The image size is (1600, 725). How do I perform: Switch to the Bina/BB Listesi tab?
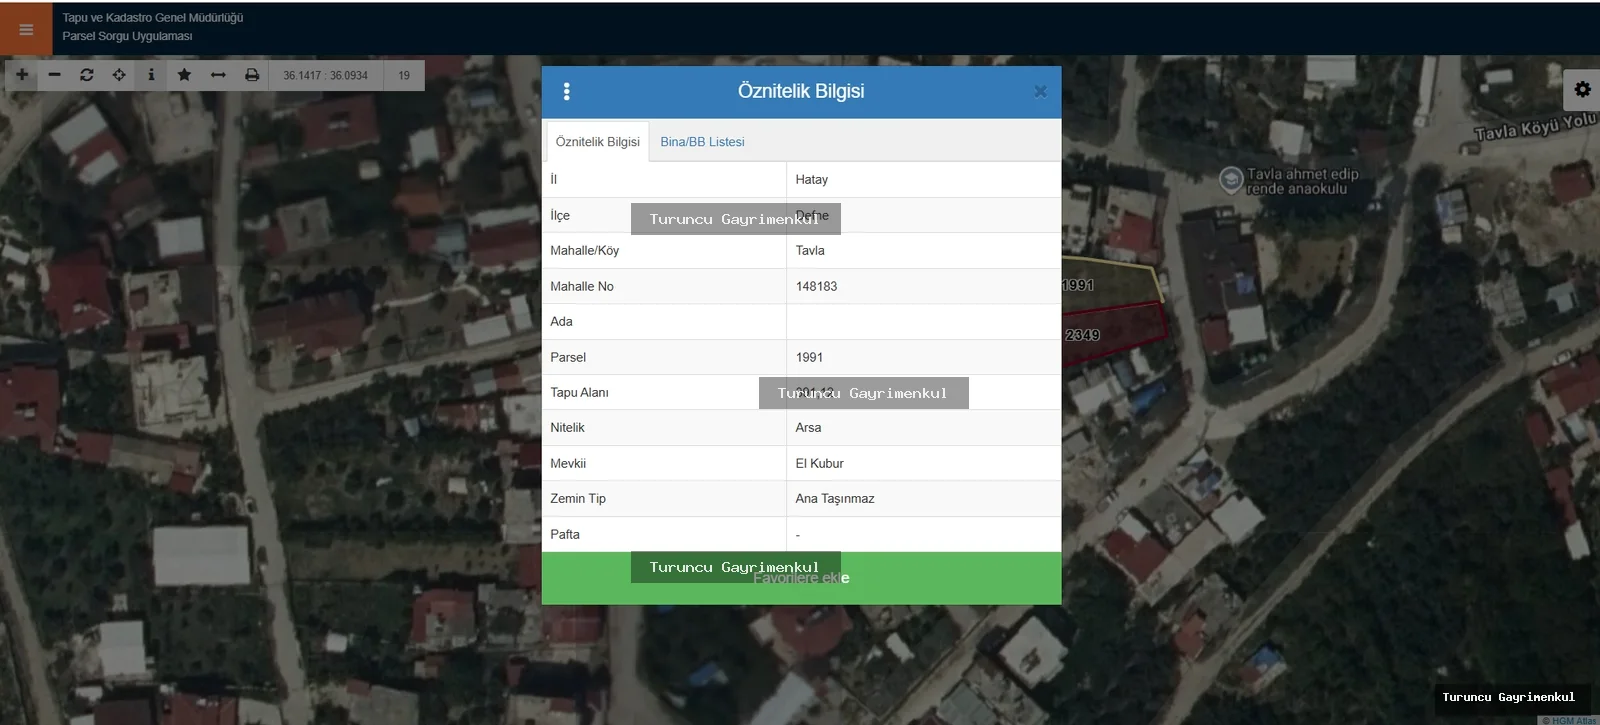tap(702, 142)
